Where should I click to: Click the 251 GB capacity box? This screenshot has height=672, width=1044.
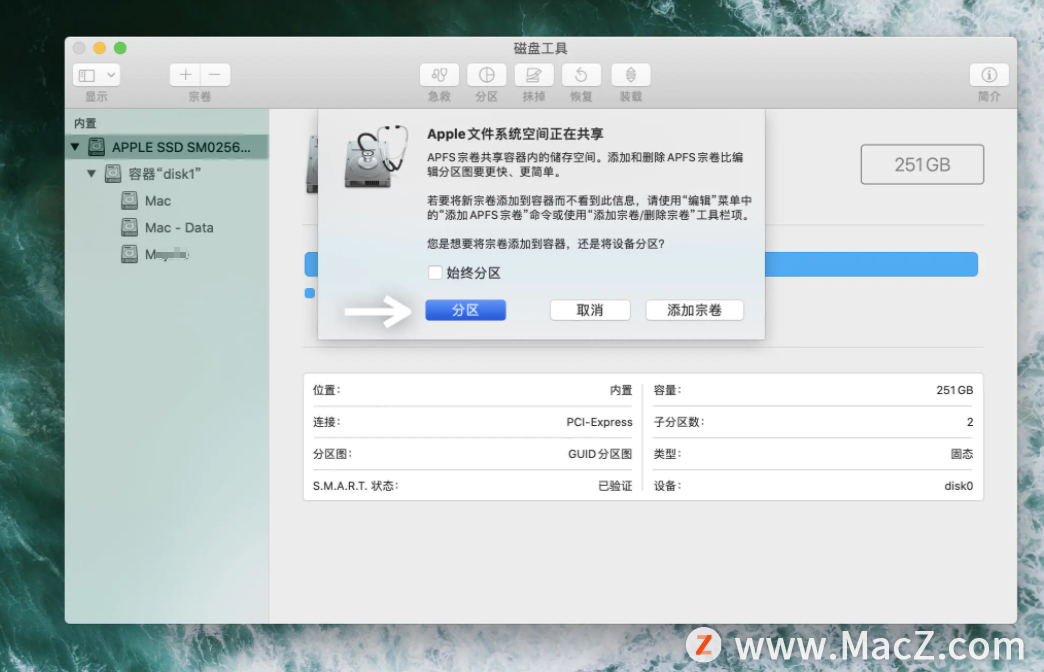922,165
